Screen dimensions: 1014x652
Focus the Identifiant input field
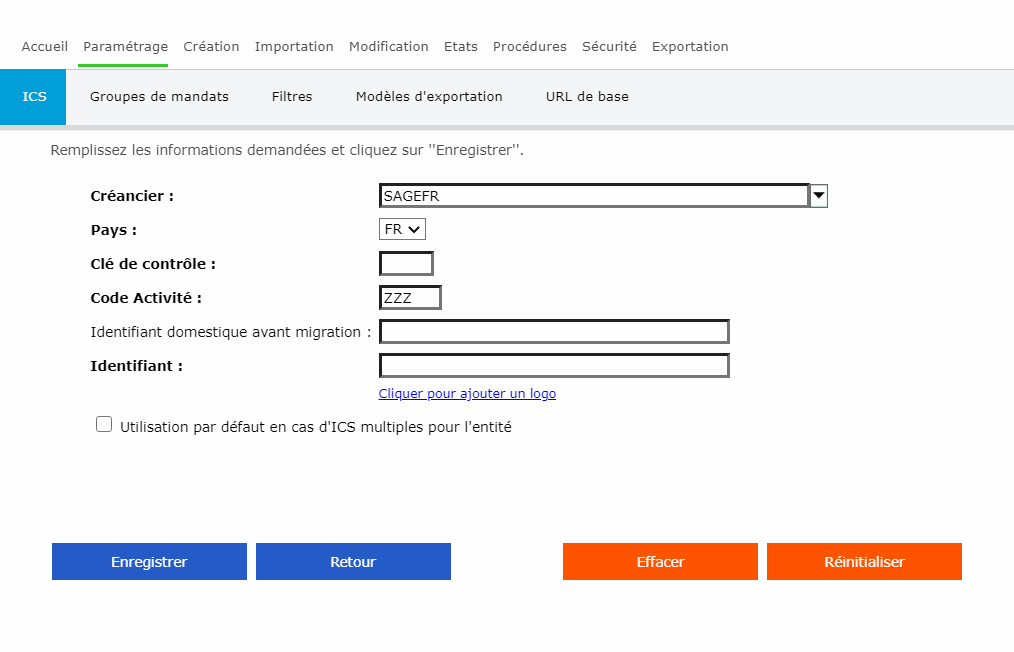click(x=554, y=366)
